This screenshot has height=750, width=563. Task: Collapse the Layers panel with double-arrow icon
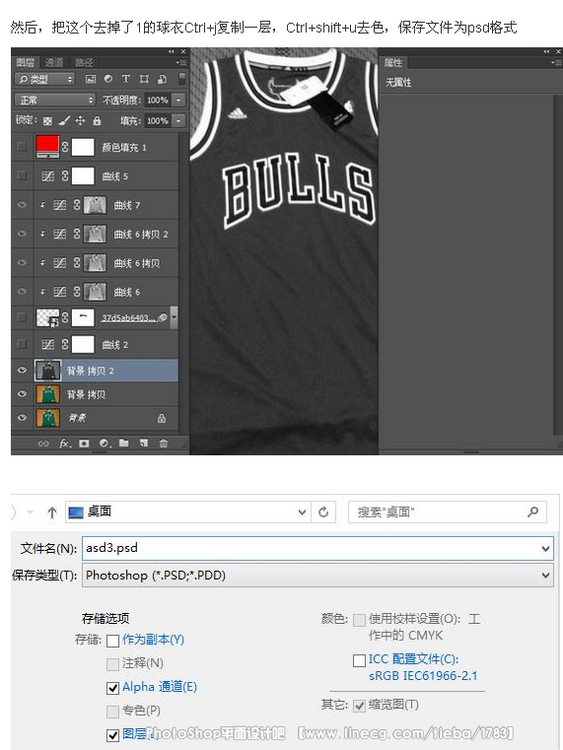coord(171,52)
